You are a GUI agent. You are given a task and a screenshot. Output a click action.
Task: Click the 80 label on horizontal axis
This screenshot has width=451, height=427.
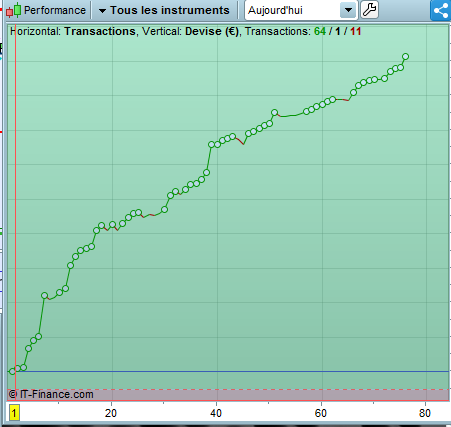[425, 413]
